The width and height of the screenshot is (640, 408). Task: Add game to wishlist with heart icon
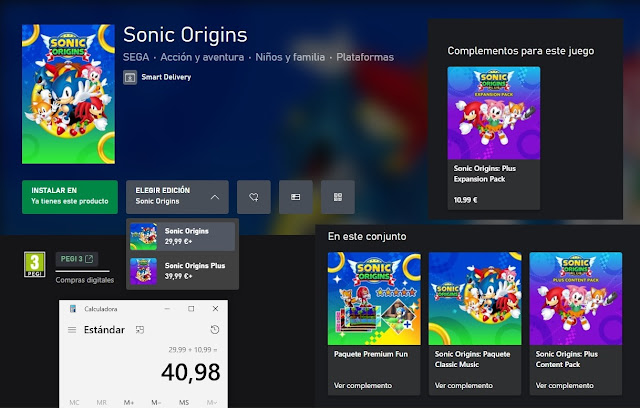coord(254,197)
